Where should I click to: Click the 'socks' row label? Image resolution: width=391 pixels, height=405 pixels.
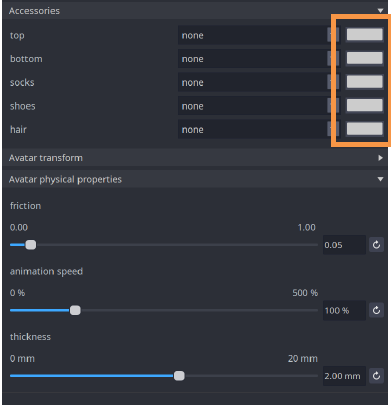(22, 82)
